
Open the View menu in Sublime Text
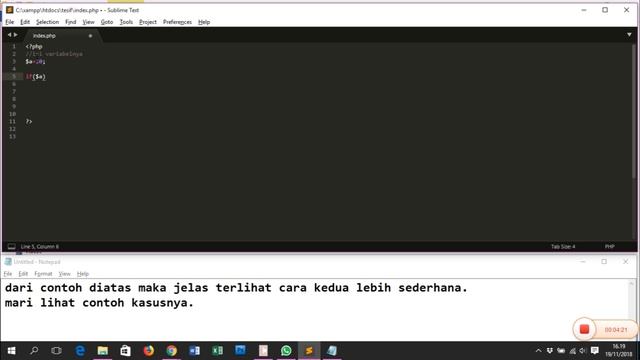click(88, 22)
